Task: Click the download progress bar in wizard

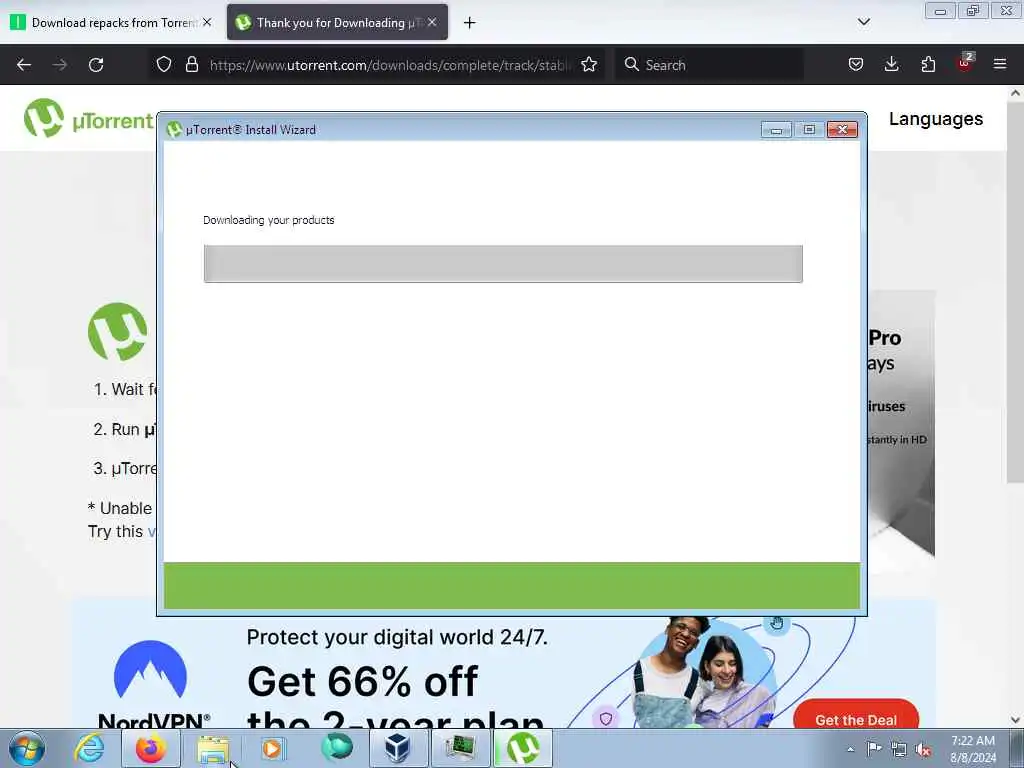Action: point(503,264)
